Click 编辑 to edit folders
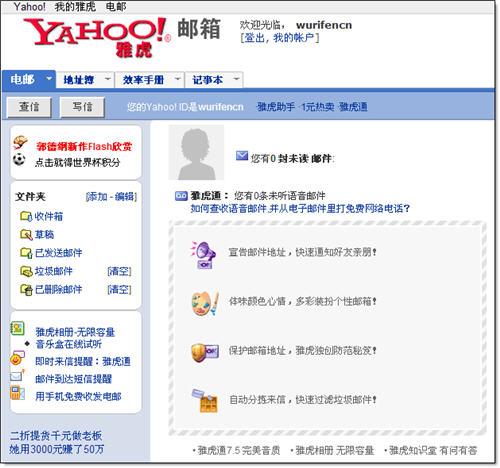The height and width of the screenshot is (468, 500). pyautogui.click(x=124, y=197)
